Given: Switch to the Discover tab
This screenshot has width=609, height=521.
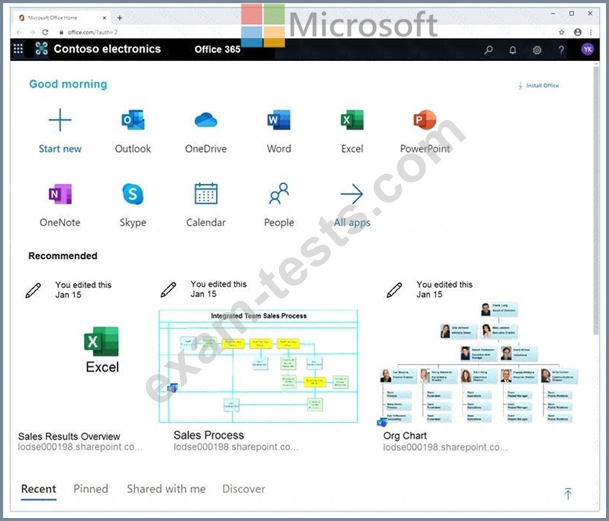Looking at the screenshot, I should 244,489.
